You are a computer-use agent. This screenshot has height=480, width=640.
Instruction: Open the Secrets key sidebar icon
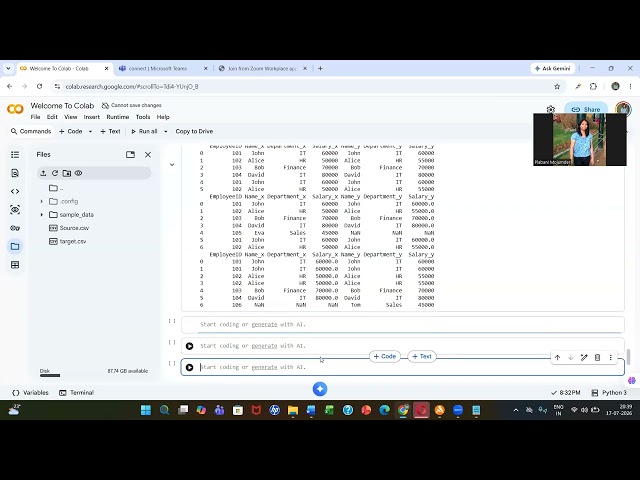point(15,228)
